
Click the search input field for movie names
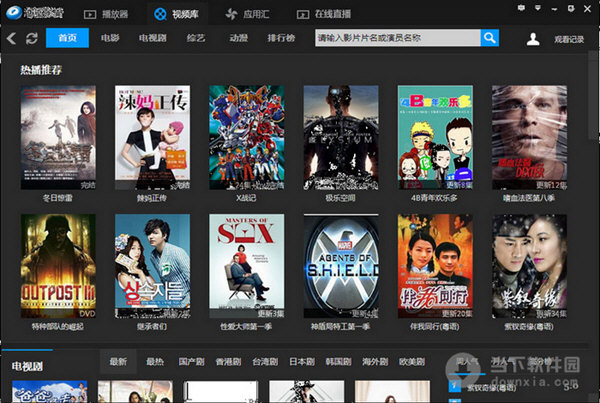point(396,38)
